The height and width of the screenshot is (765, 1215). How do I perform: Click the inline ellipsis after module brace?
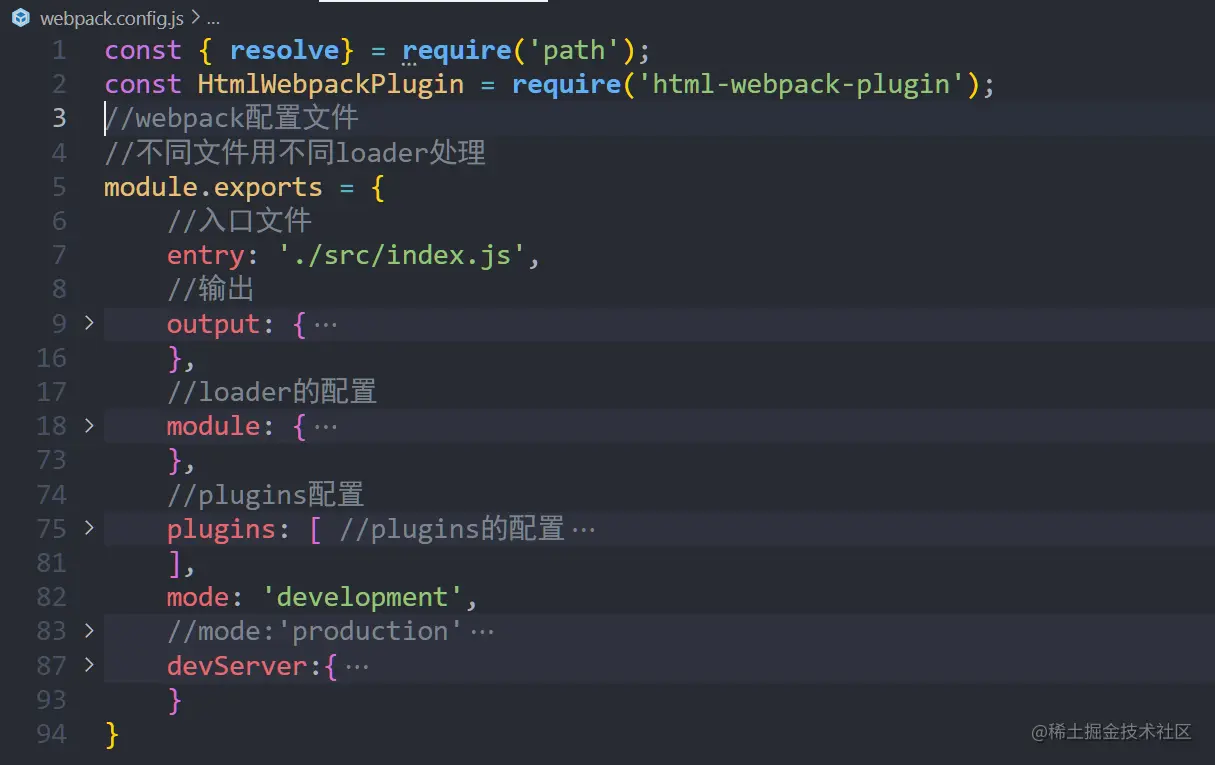(x=328, y=425)
